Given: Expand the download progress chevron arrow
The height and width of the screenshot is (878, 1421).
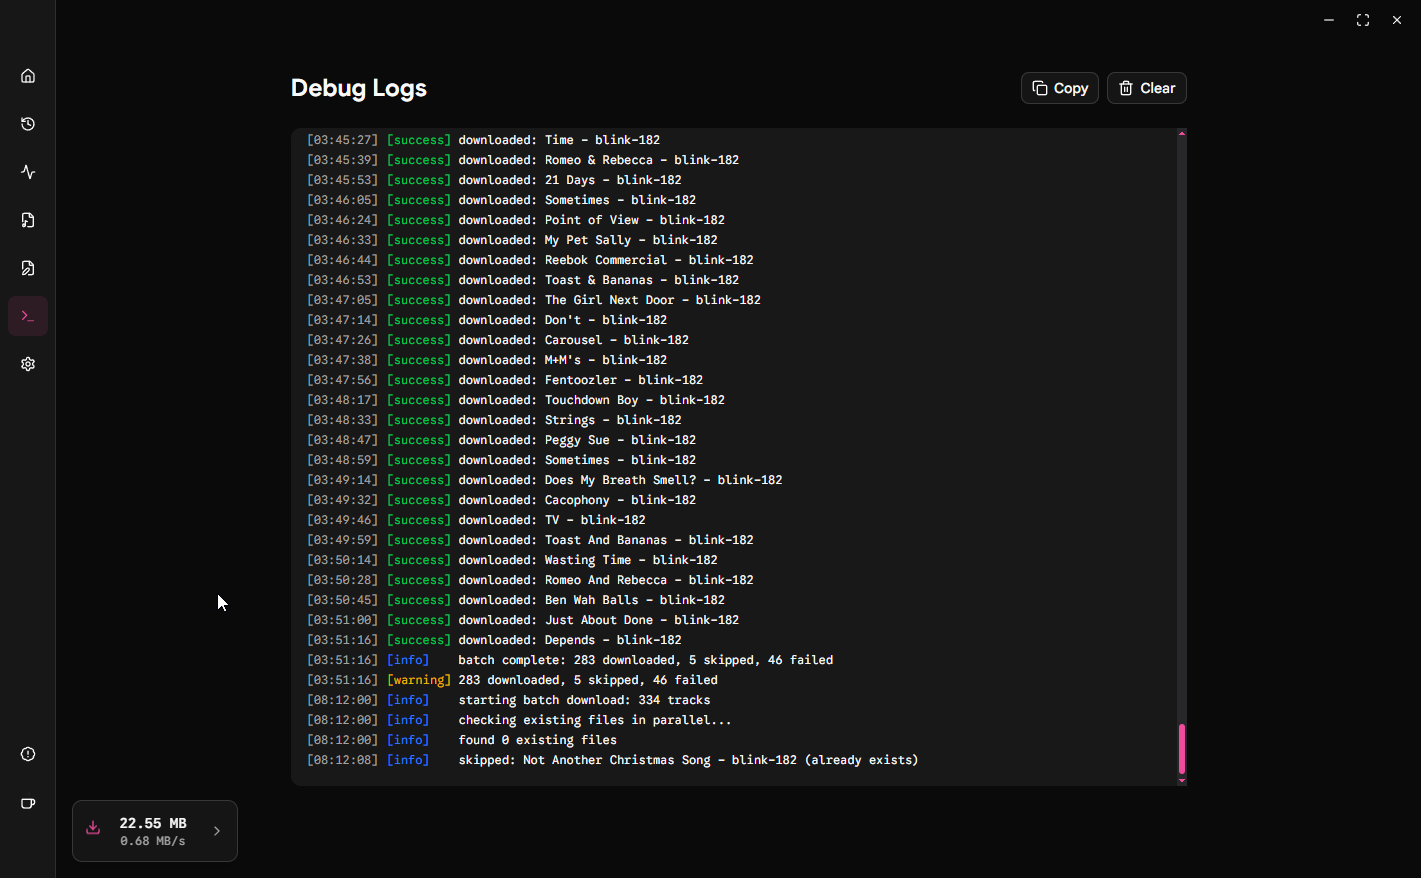Looking at the screenshot, I should (217, 831).
